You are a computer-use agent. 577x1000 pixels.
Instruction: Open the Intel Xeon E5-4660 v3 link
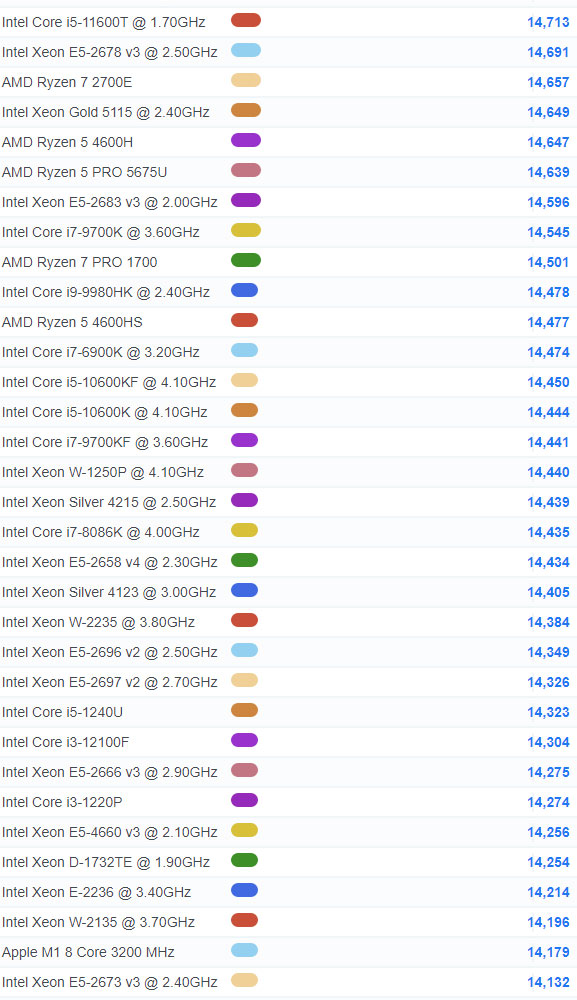(110, 832)
